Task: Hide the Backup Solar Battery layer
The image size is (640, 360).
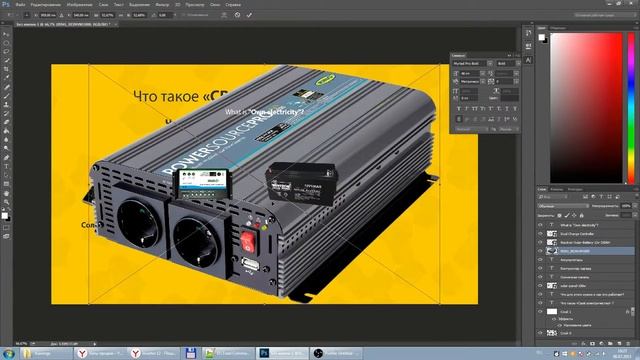Action: pyautogui.click(x=540, y=242)
